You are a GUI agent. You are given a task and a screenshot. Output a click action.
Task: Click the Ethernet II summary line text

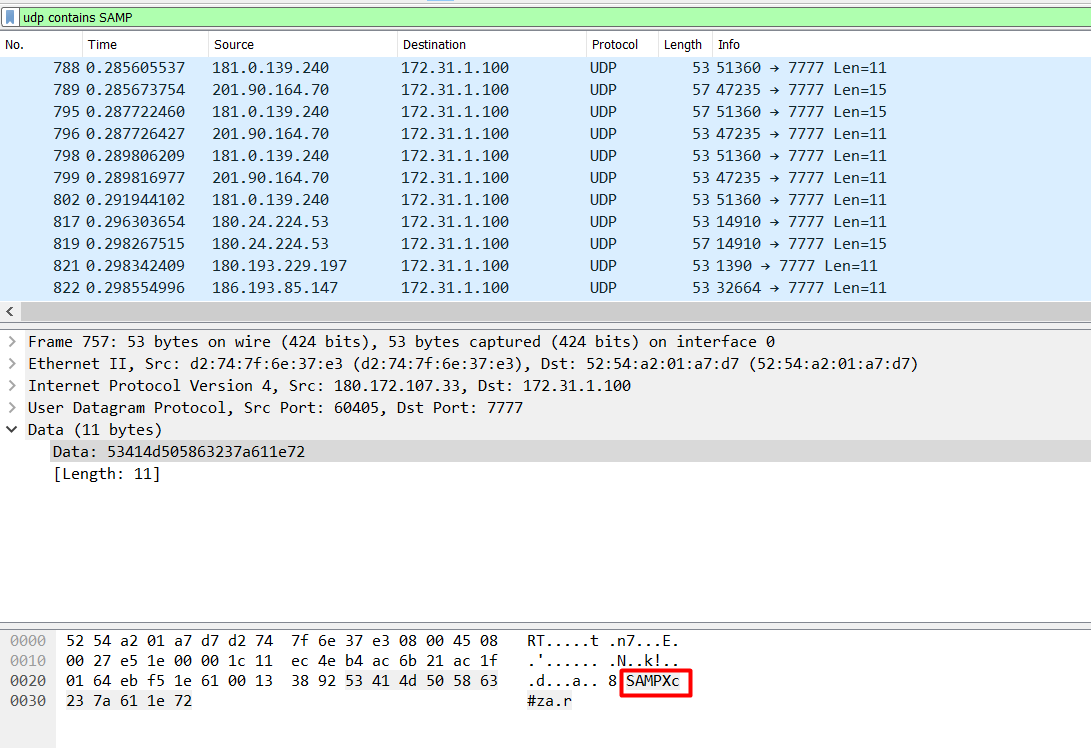[473, 364]
